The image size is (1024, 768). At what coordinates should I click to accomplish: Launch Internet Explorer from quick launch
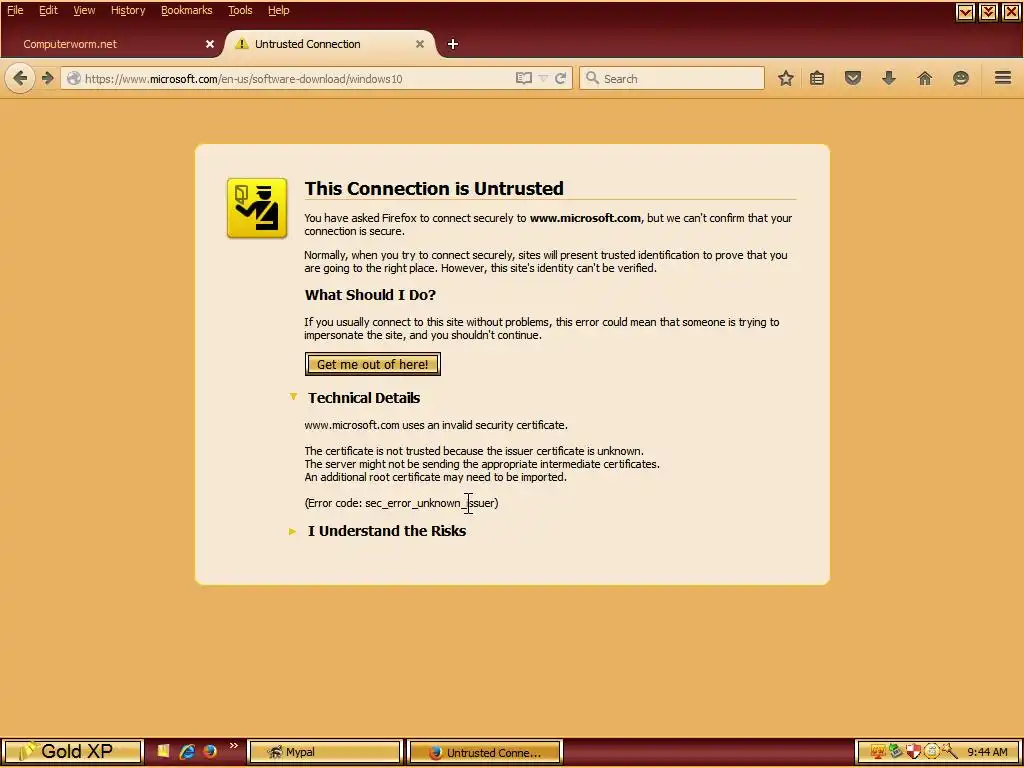click(187, 752)
